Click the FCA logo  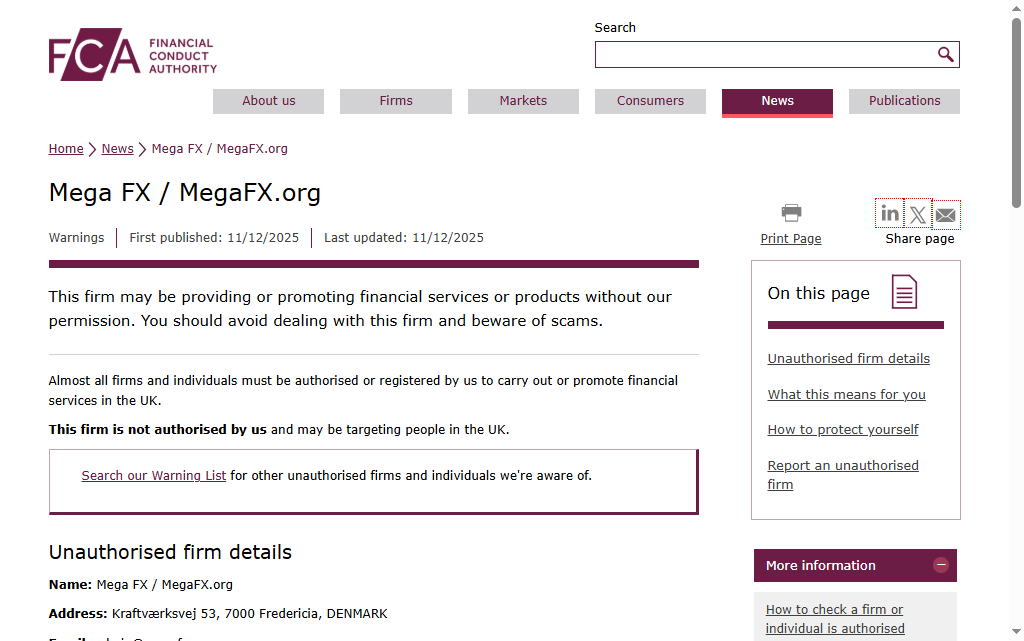click(x=132, y=55)
